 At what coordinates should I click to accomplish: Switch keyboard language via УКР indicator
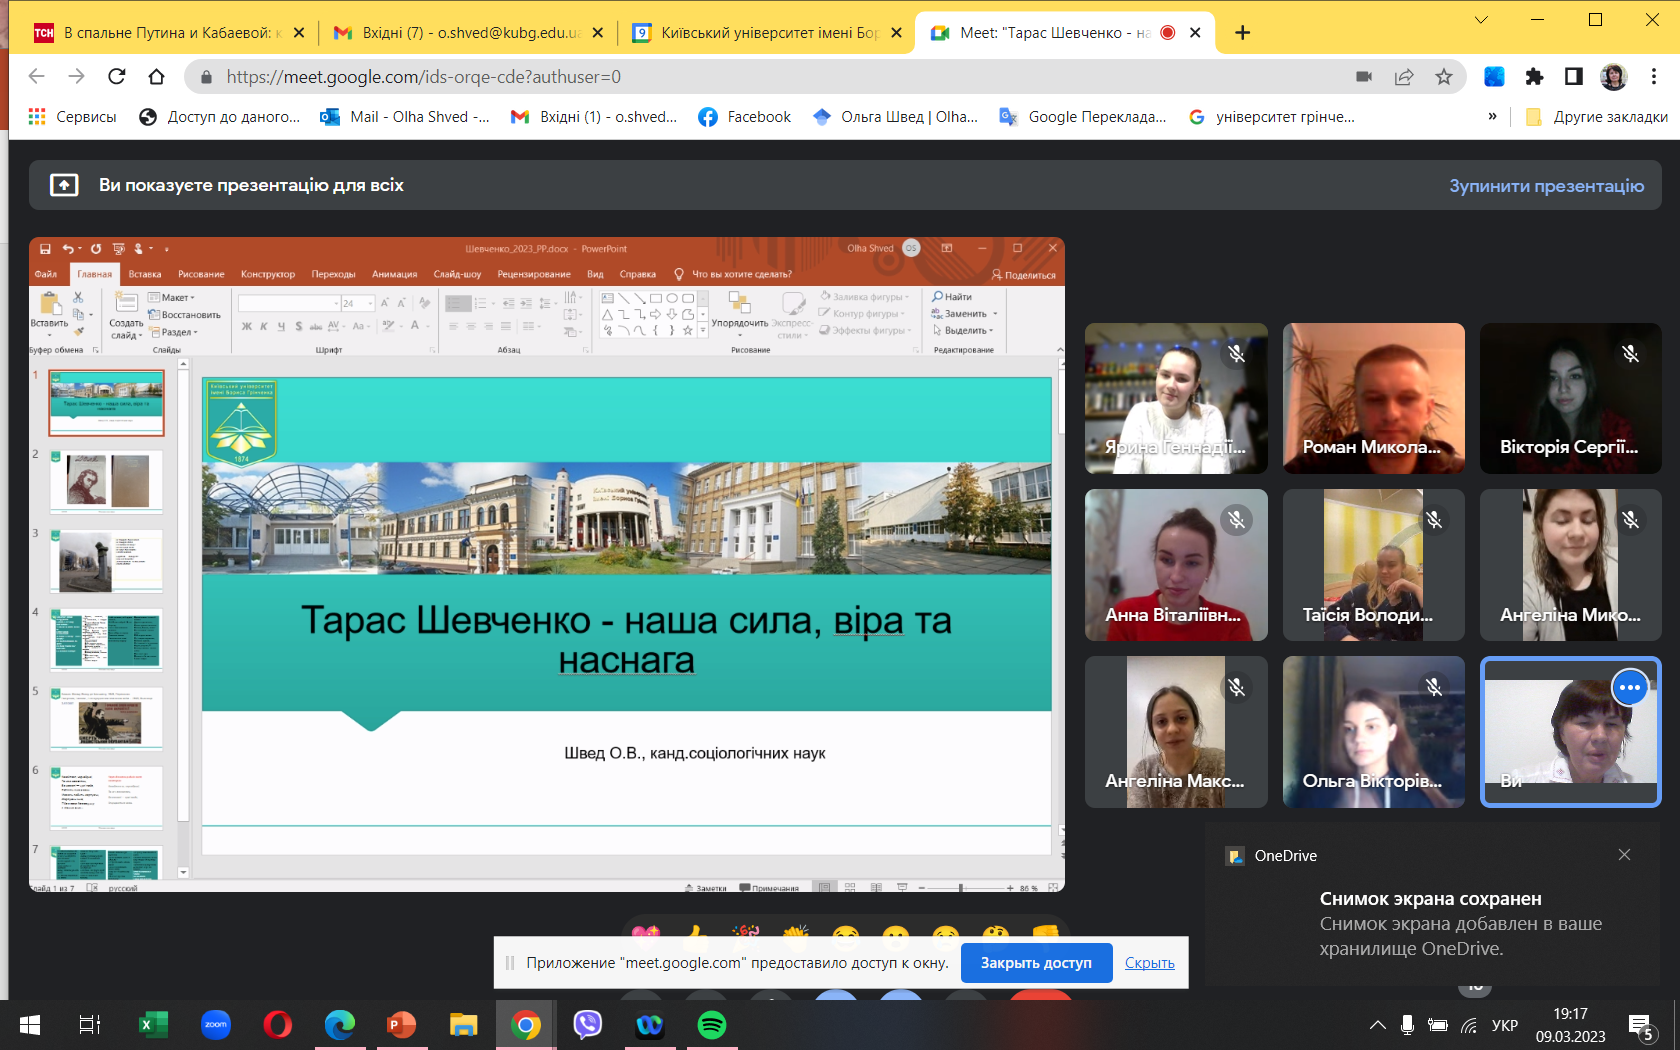pyautogui.click(x=1504, y=1025)
